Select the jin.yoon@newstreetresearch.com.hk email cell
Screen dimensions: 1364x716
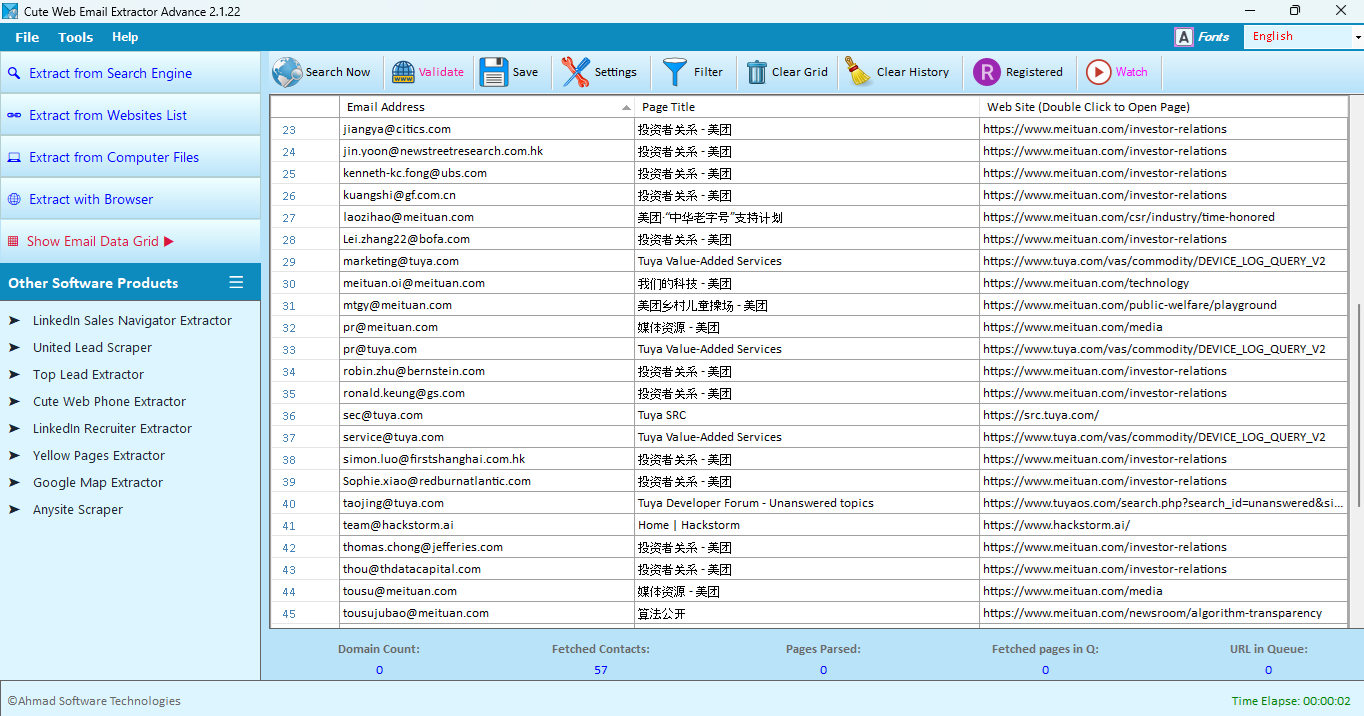coord(487,151)
